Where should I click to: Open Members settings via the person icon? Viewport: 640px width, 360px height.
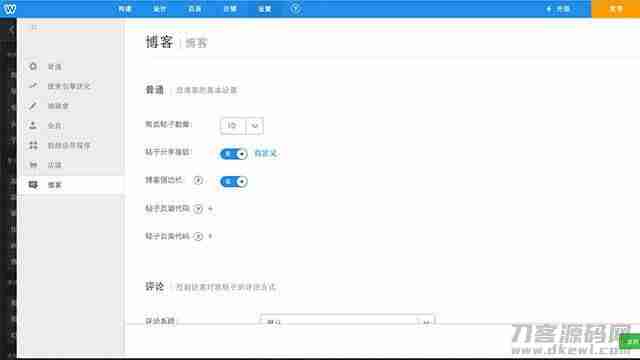33,125
